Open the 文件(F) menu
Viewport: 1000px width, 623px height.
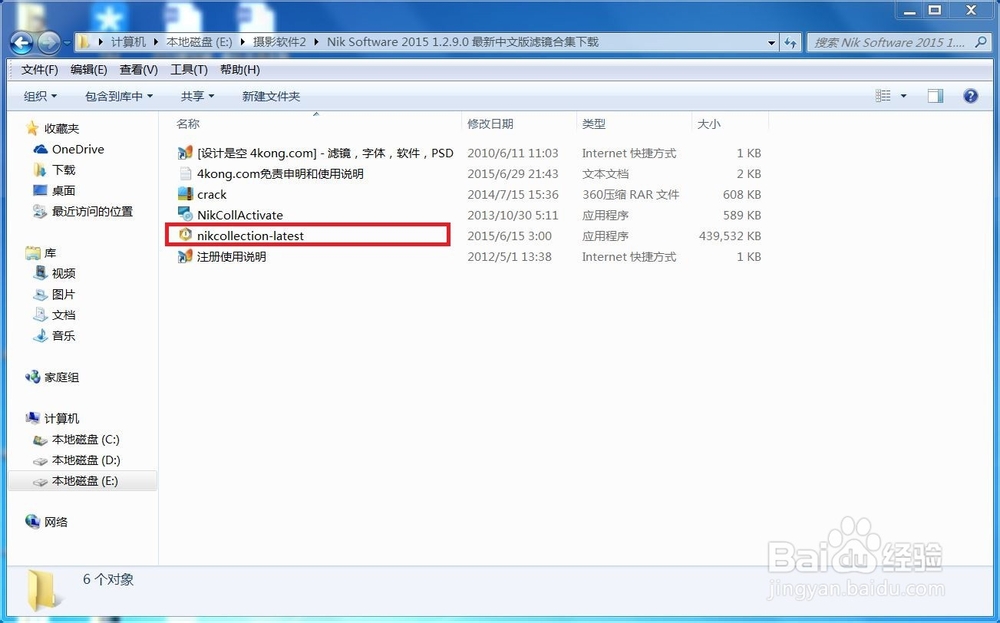click(40, 70)
